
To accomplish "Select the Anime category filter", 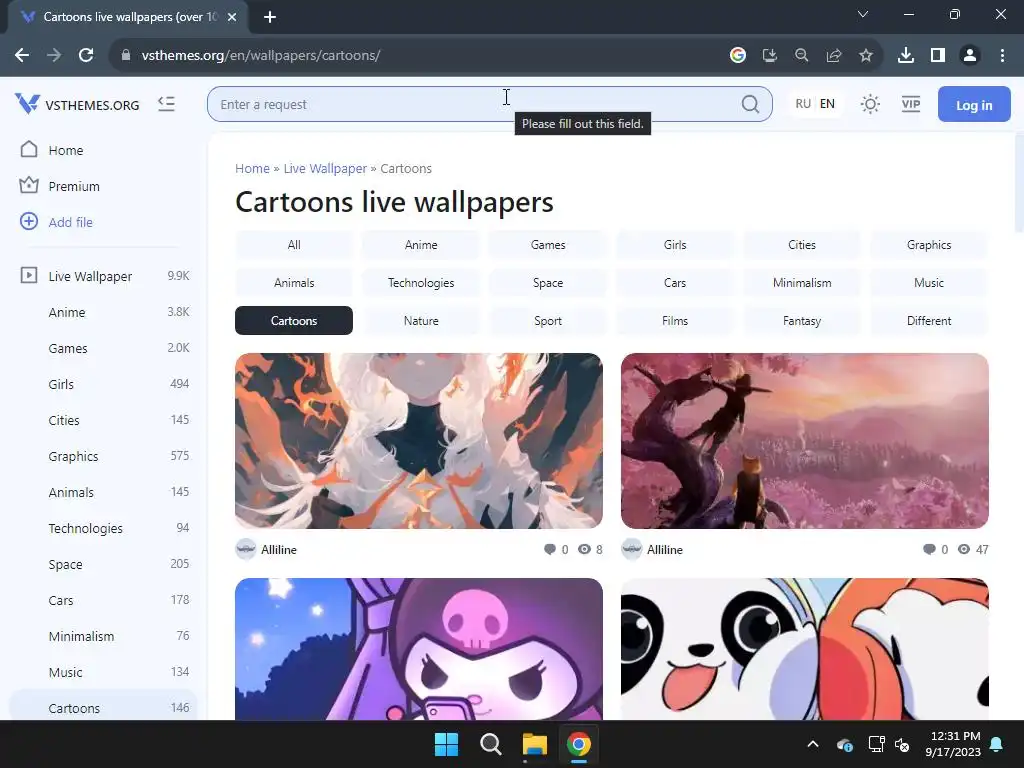I will pos(421,245).
